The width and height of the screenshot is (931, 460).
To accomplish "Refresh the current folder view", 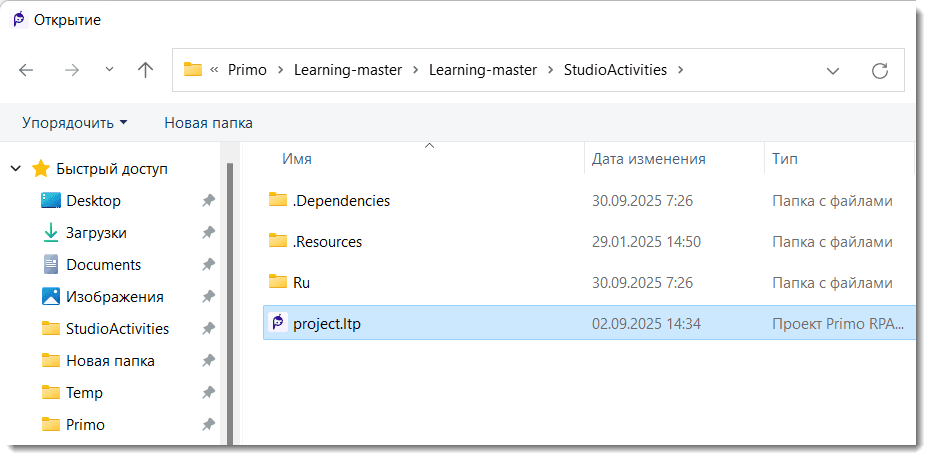I will click(x=879, y=70).
